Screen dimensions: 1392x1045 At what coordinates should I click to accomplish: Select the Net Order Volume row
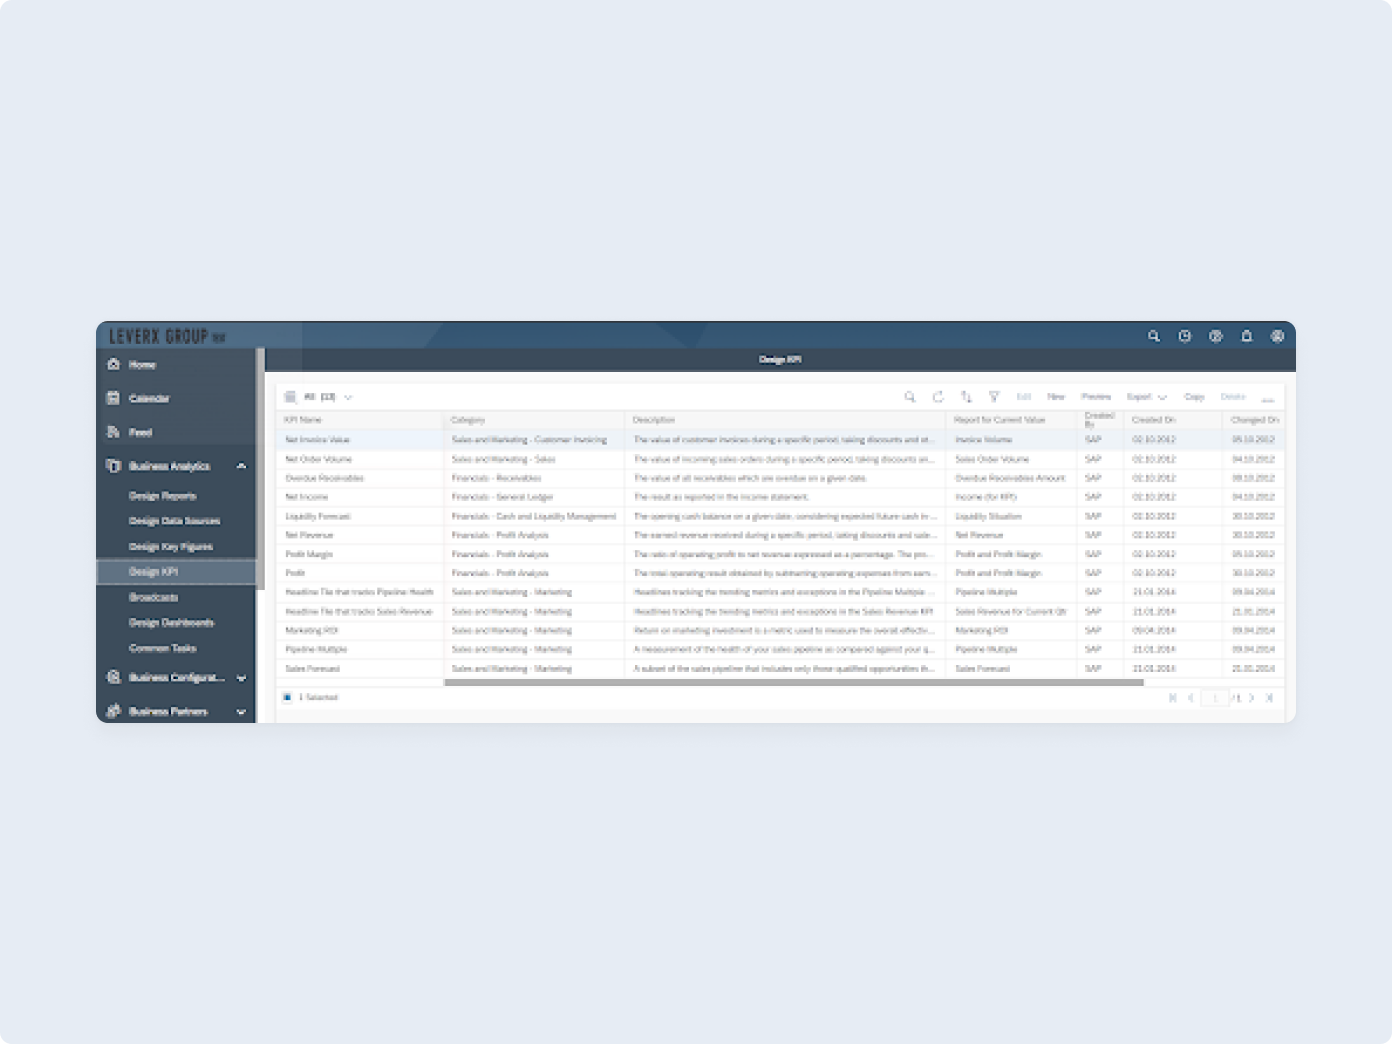click(x=780, y=459)
